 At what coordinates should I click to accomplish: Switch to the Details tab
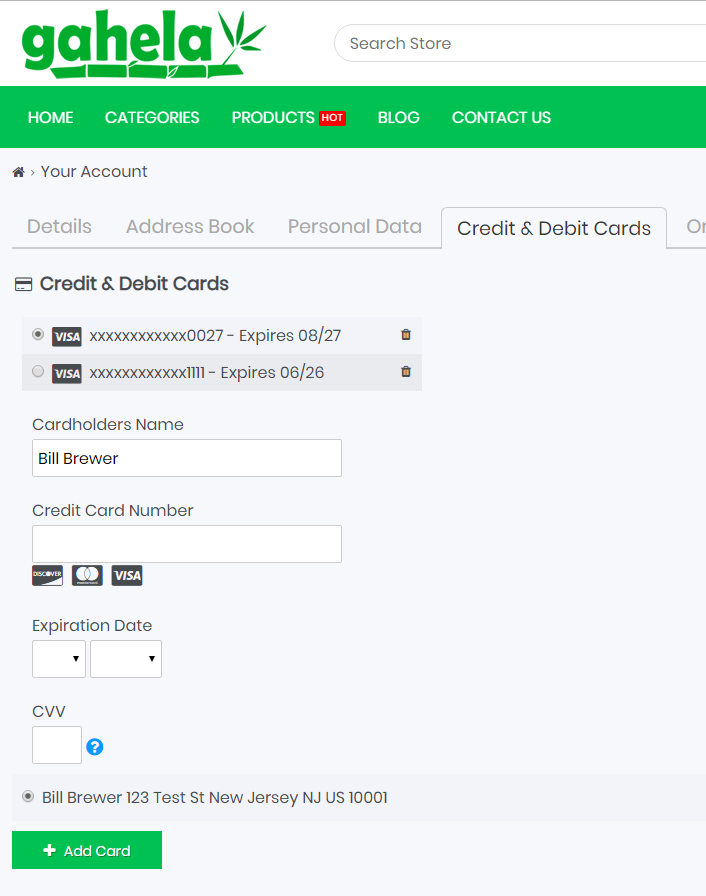(59, 226)
